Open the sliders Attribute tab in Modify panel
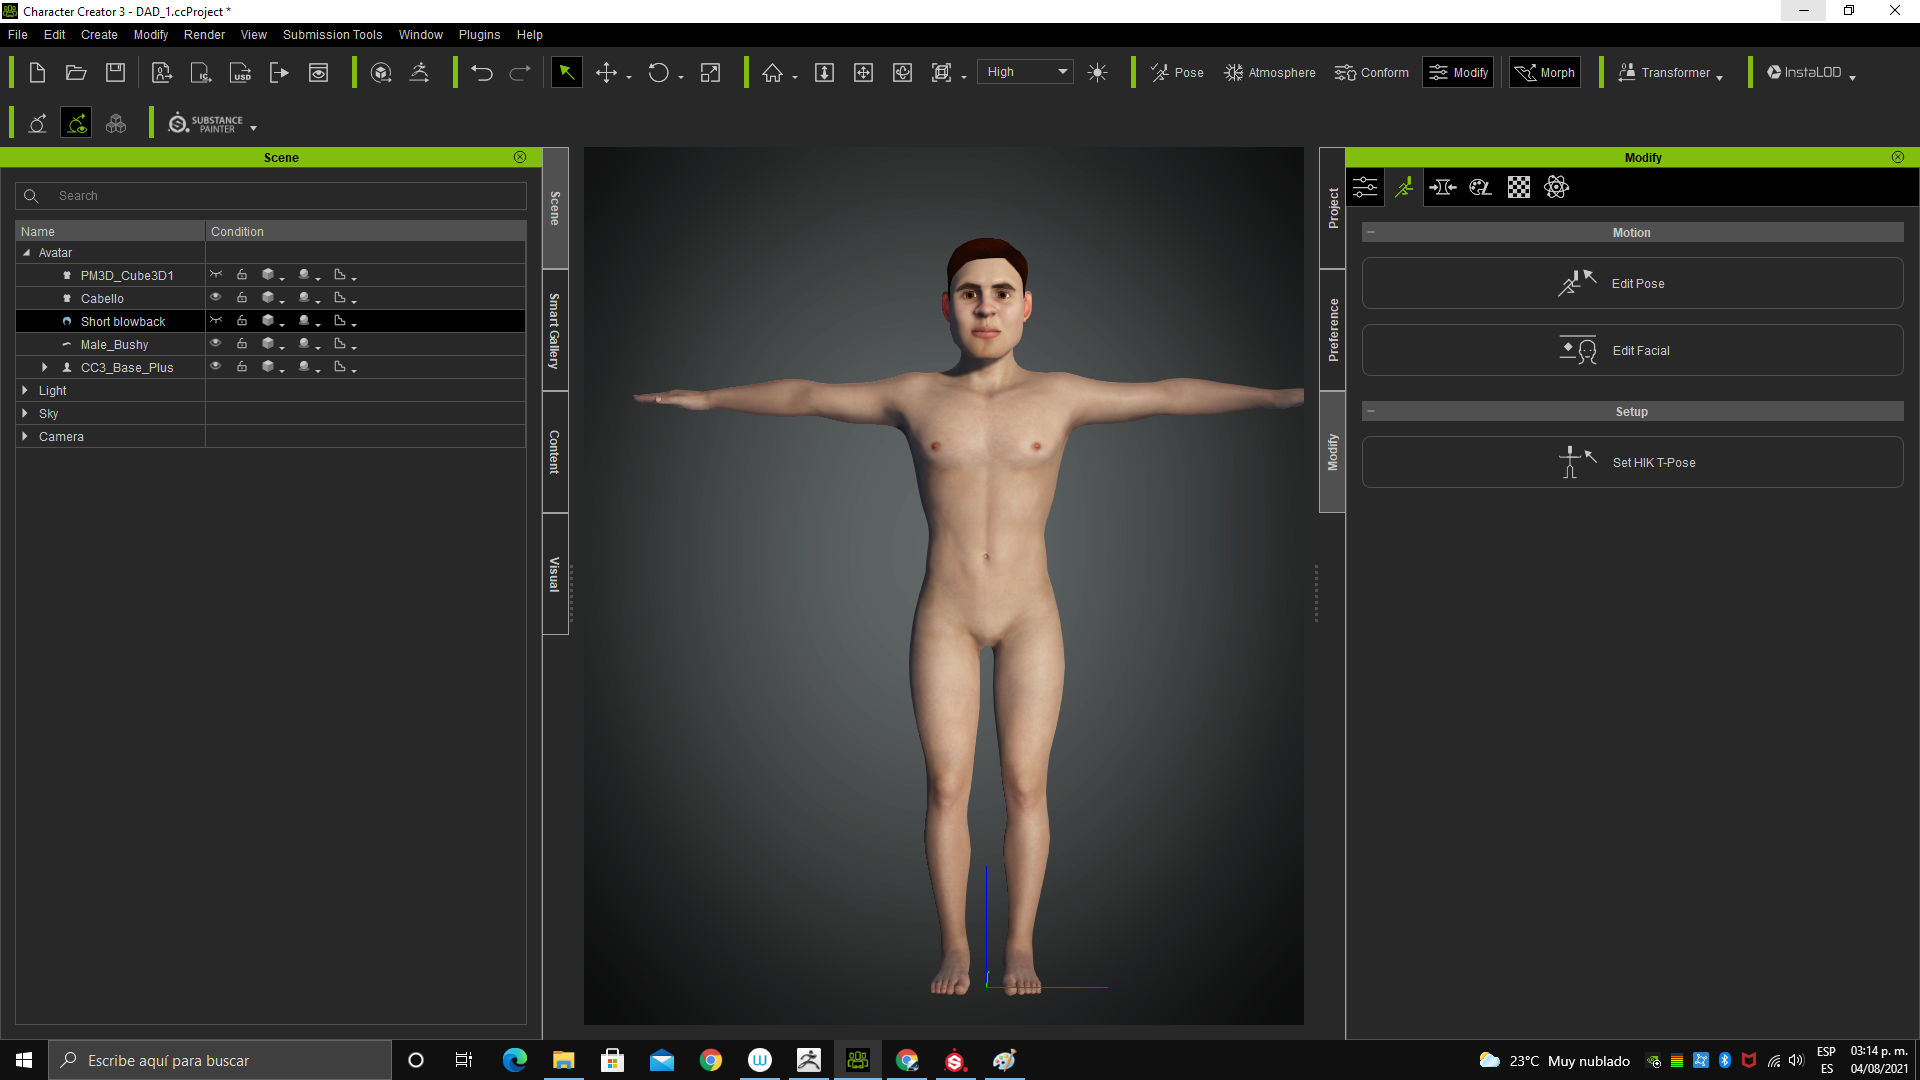 tap(1365, 187)
